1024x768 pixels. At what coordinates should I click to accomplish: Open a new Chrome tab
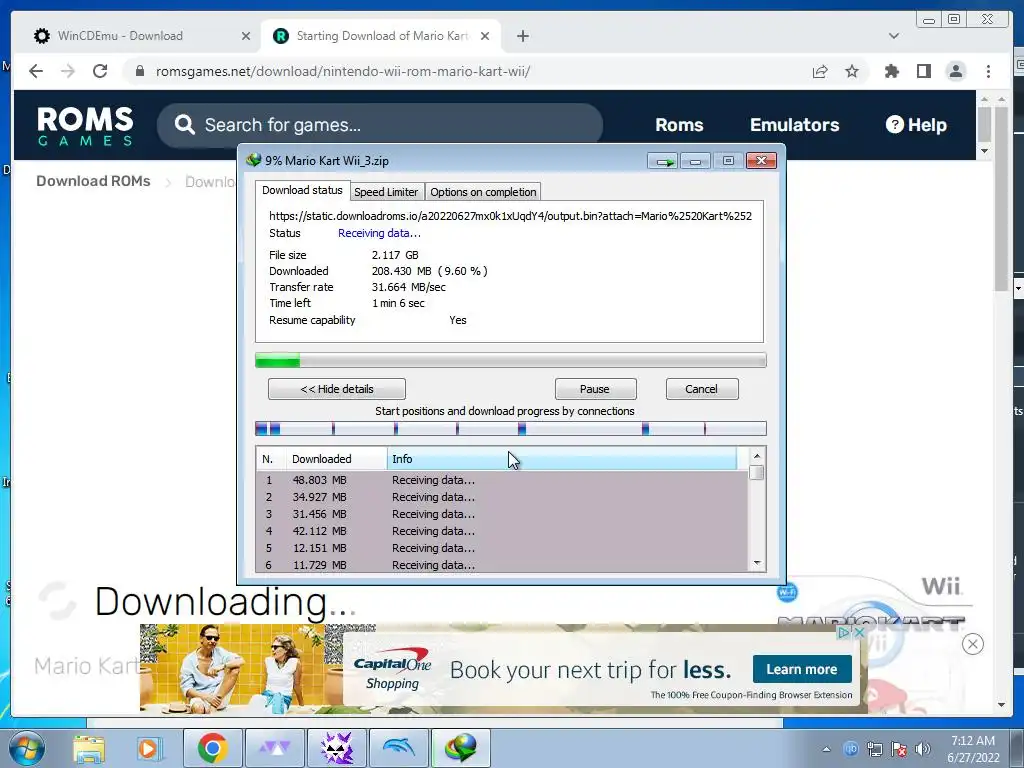click(522, 36)
